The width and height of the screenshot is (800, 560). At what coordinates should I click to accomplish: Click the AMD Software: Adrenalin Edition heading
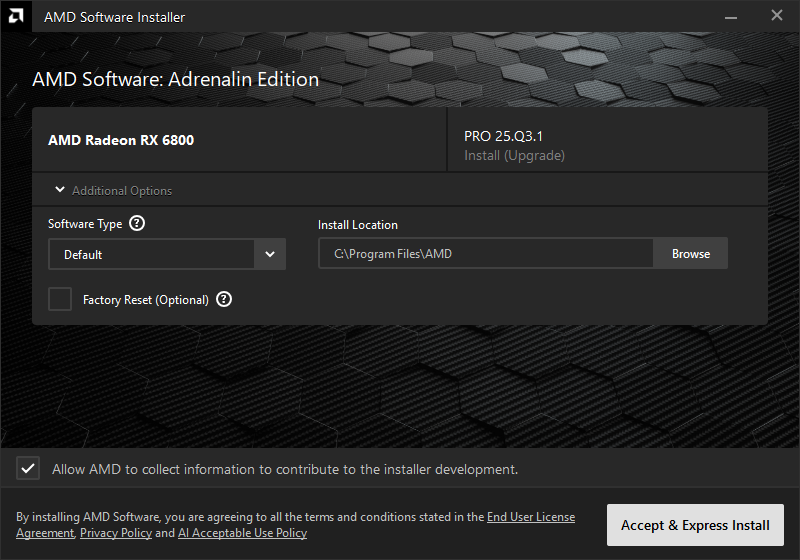[176, 80]
